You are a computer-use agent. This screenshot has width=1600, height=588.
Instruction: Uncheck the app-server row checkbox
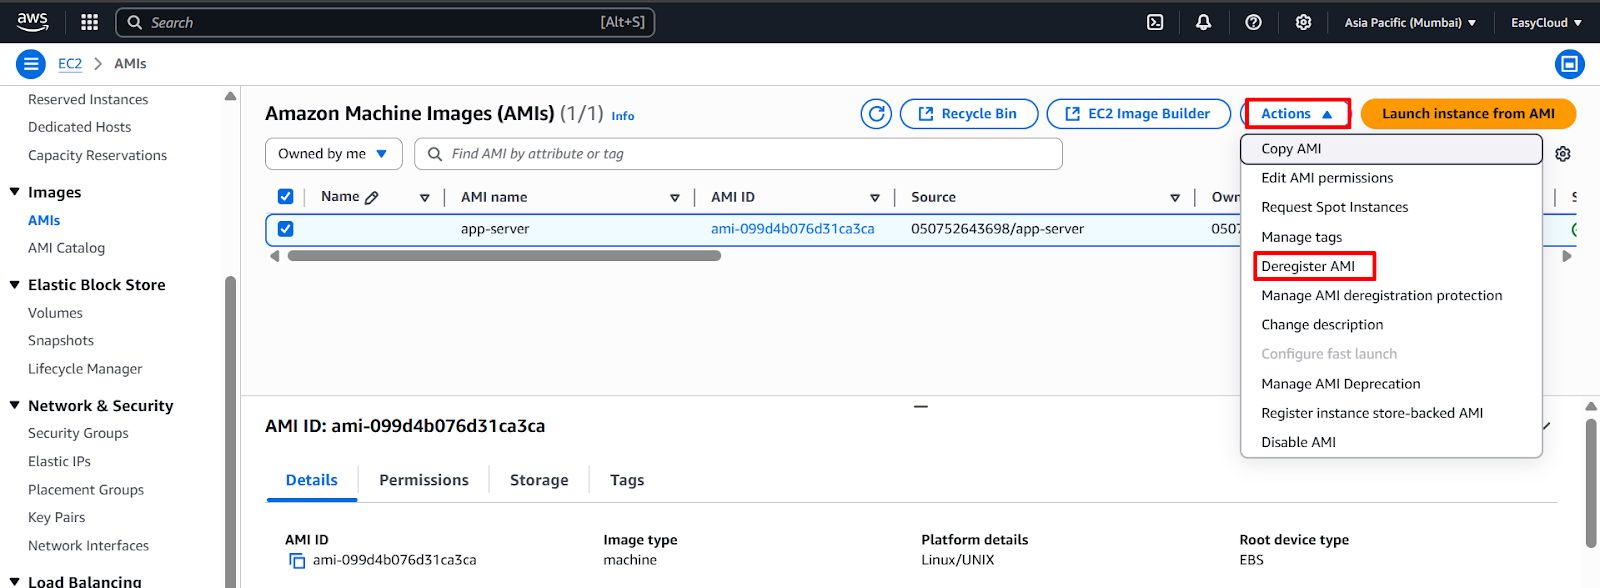click(x=285, y=229)
